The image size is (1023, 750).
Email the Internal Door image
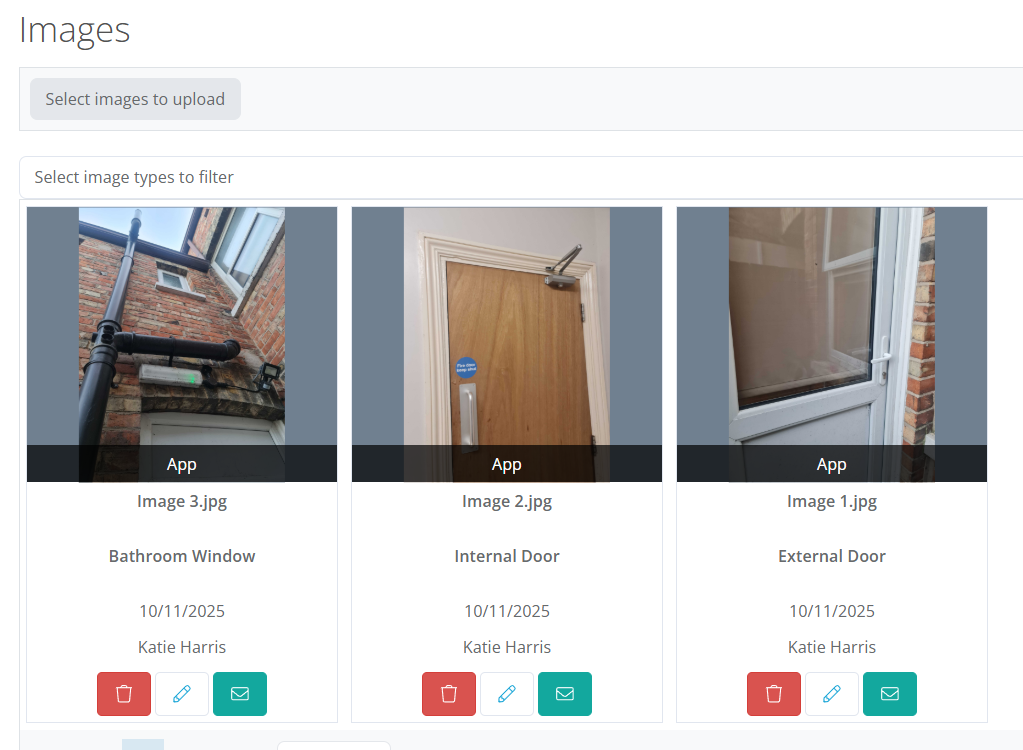[x=565, y=694]
